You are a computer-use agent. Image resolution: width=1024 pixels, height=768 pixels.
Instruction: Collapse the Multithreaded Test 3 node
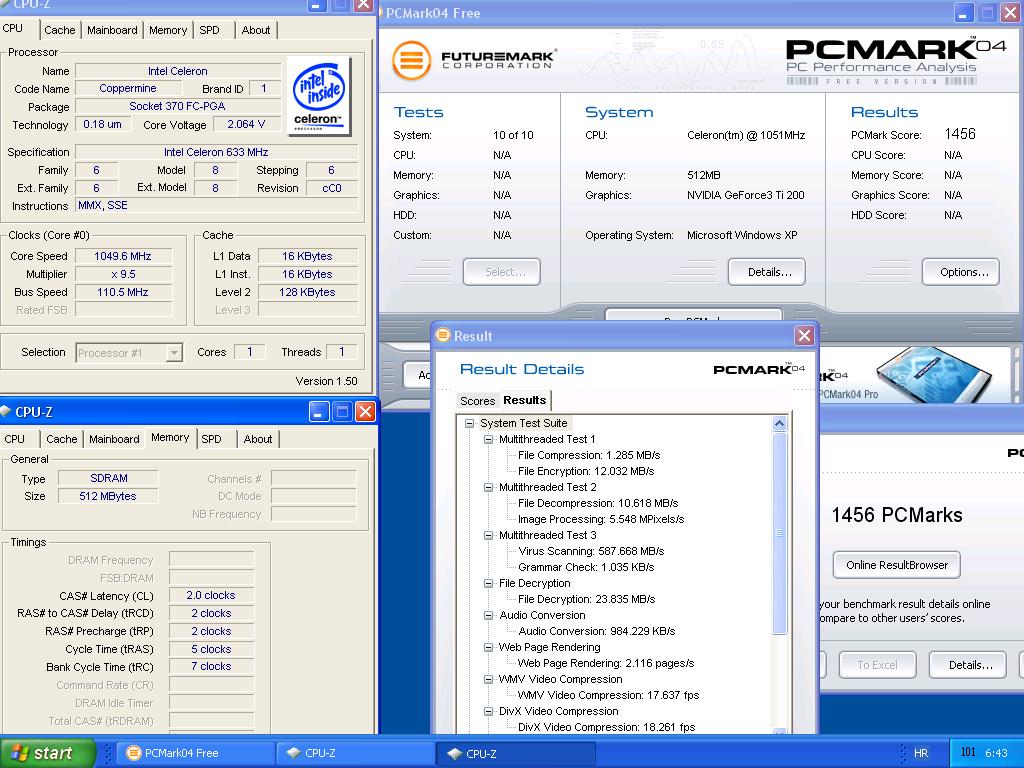point(488,536)
